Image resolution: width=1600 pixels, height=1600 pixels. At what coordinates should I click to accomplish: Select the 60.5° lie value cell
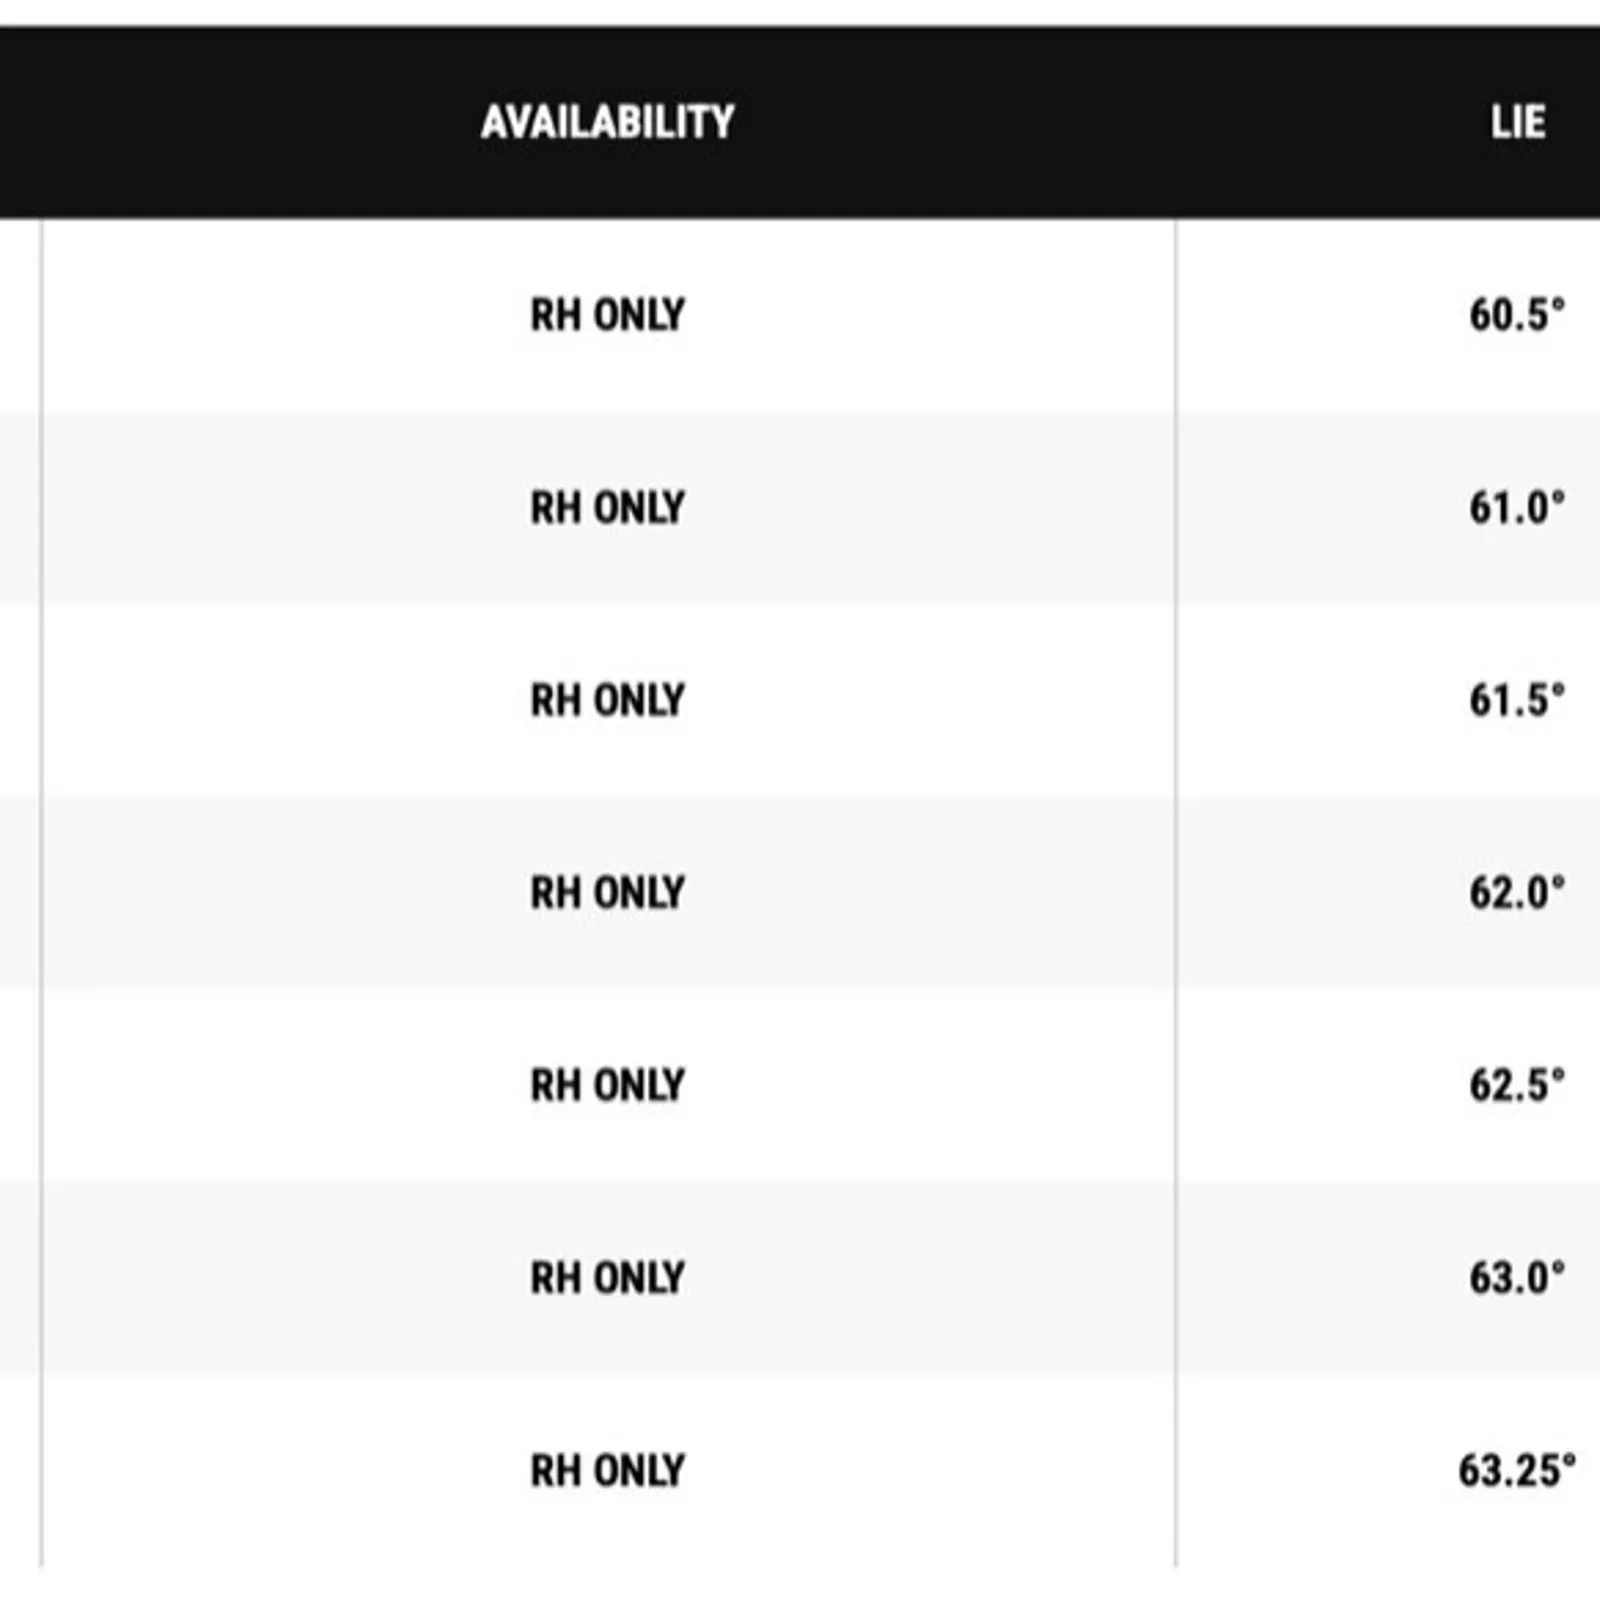tap(1516, 315)
